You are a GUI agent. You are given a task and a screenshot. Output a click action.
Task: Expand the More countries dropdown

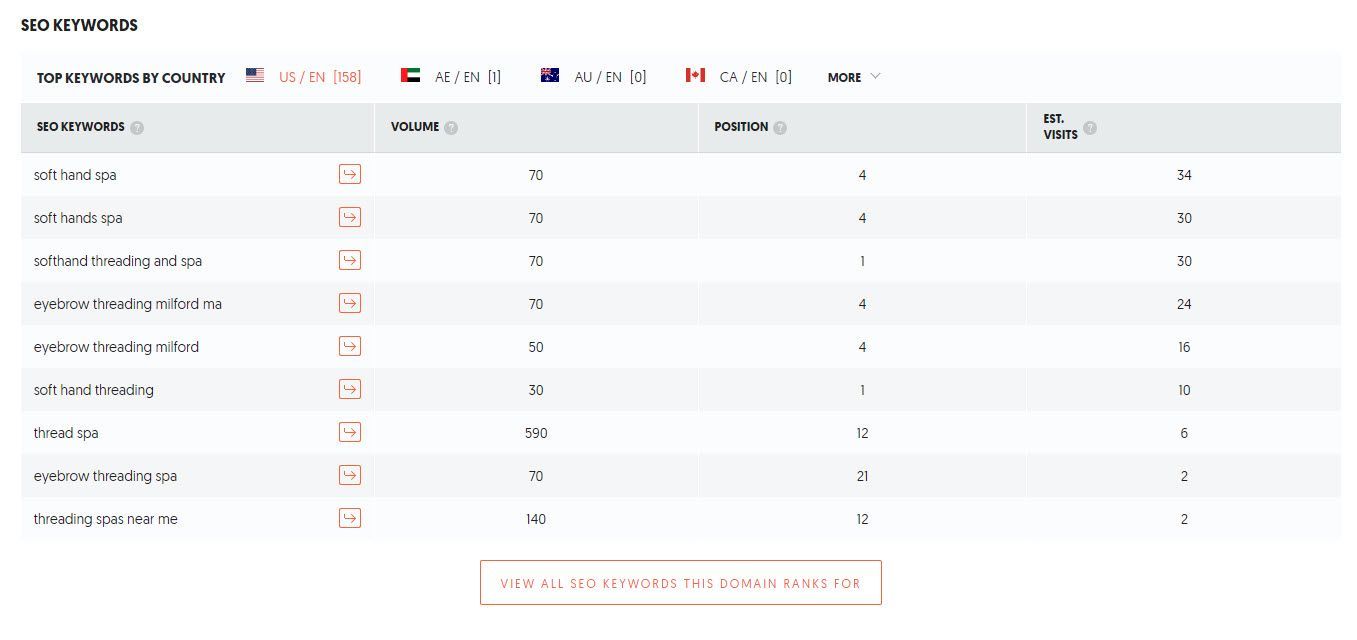(854, 77)
